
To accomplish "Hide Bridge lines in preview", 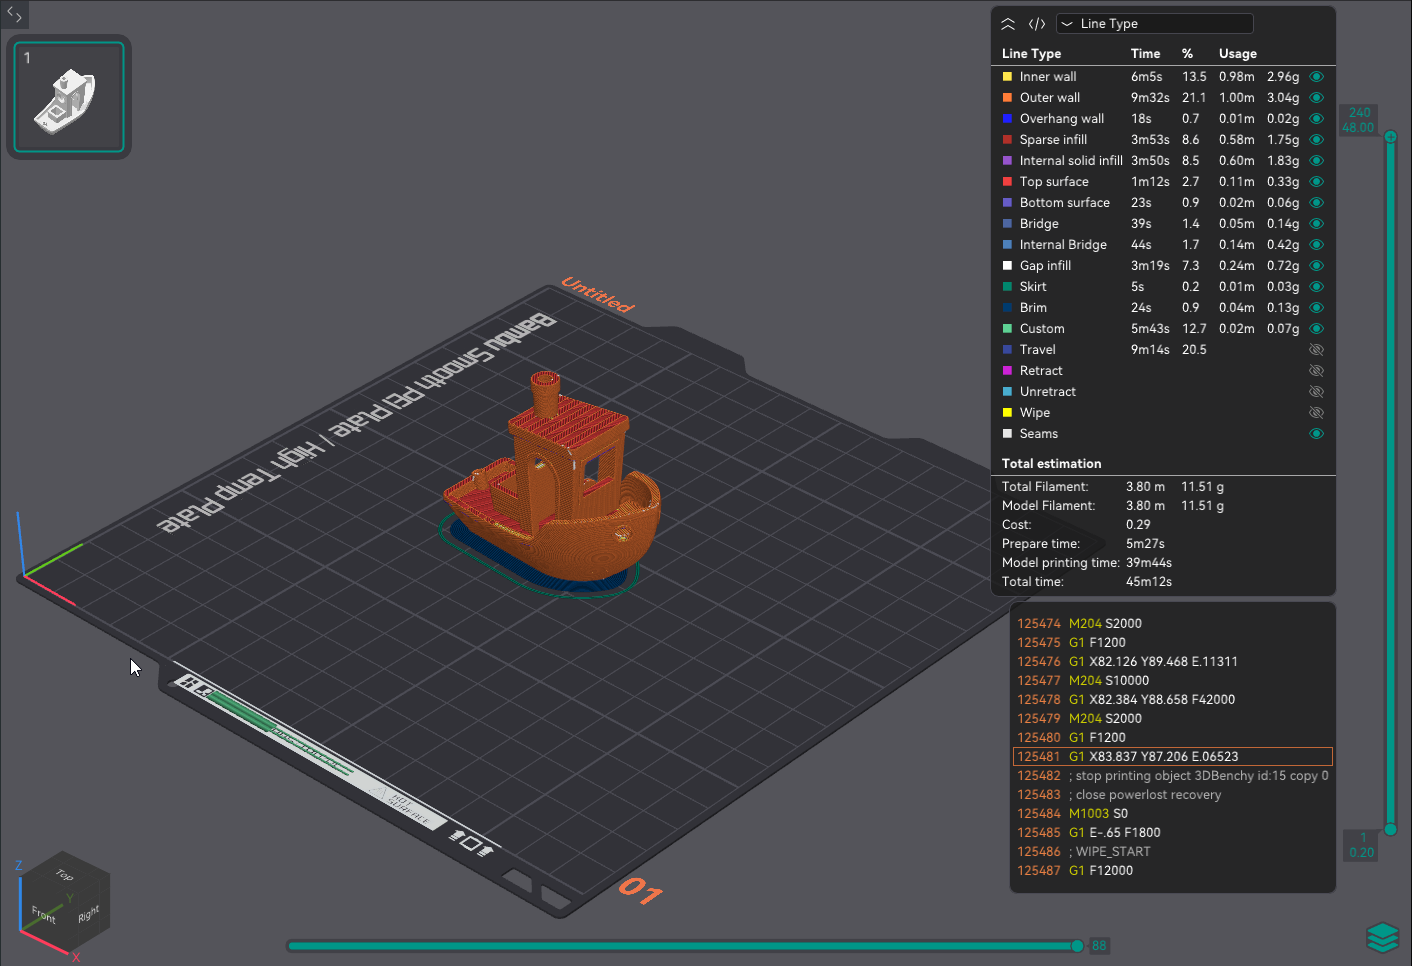I will (x=1316, y=224).
